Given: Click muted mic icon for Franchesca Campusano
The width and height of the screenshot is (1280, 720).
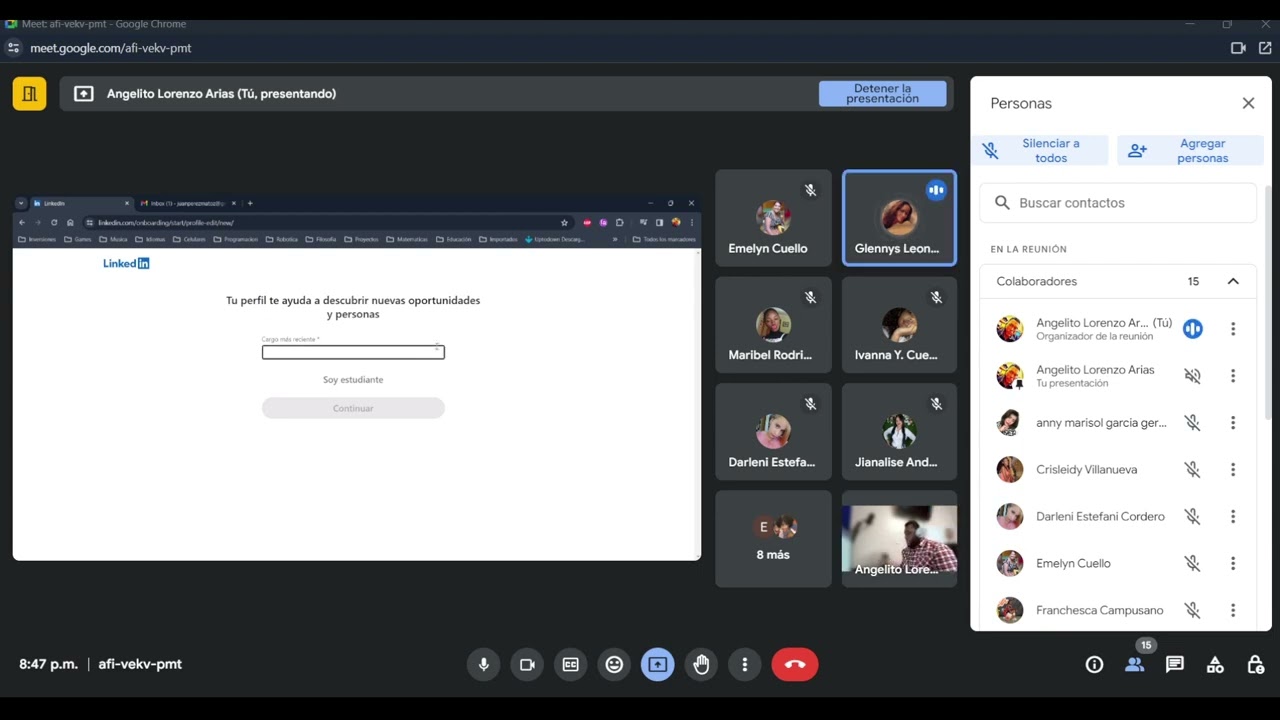Looking at the screenshot, I should coord(1192,610).
